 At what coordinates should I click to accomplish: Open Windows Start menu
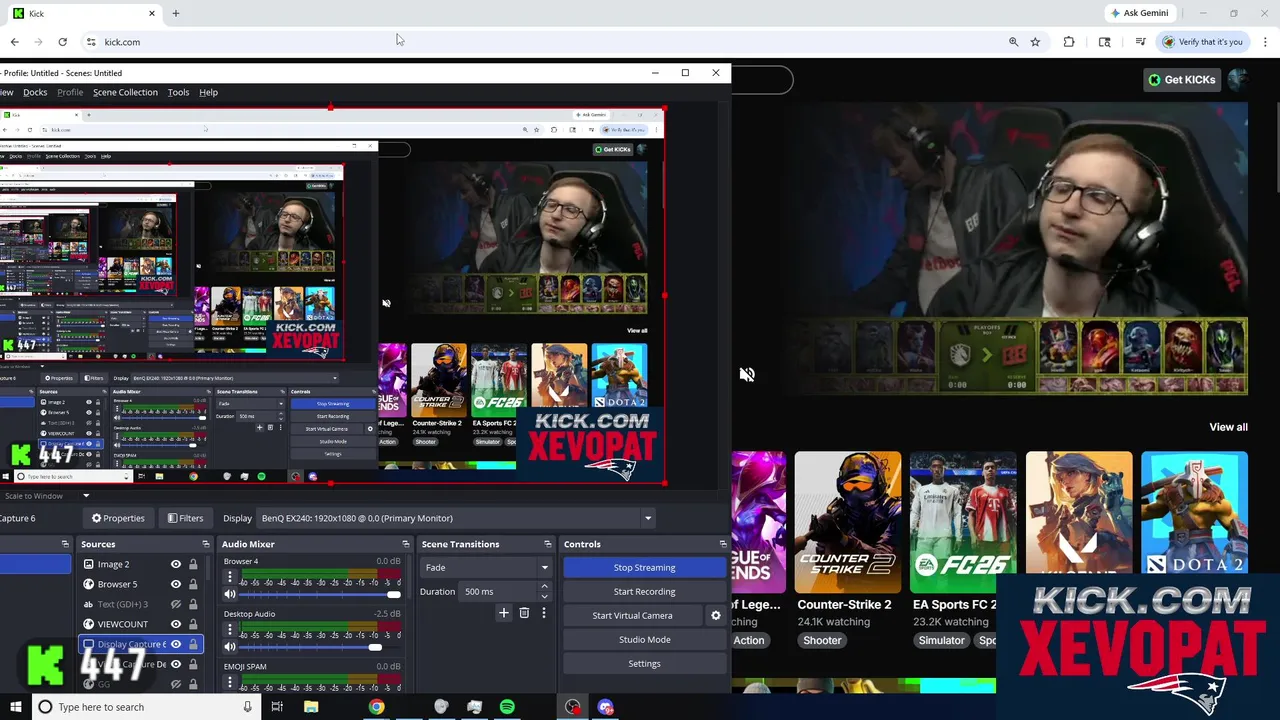click(x=15, y=707)
